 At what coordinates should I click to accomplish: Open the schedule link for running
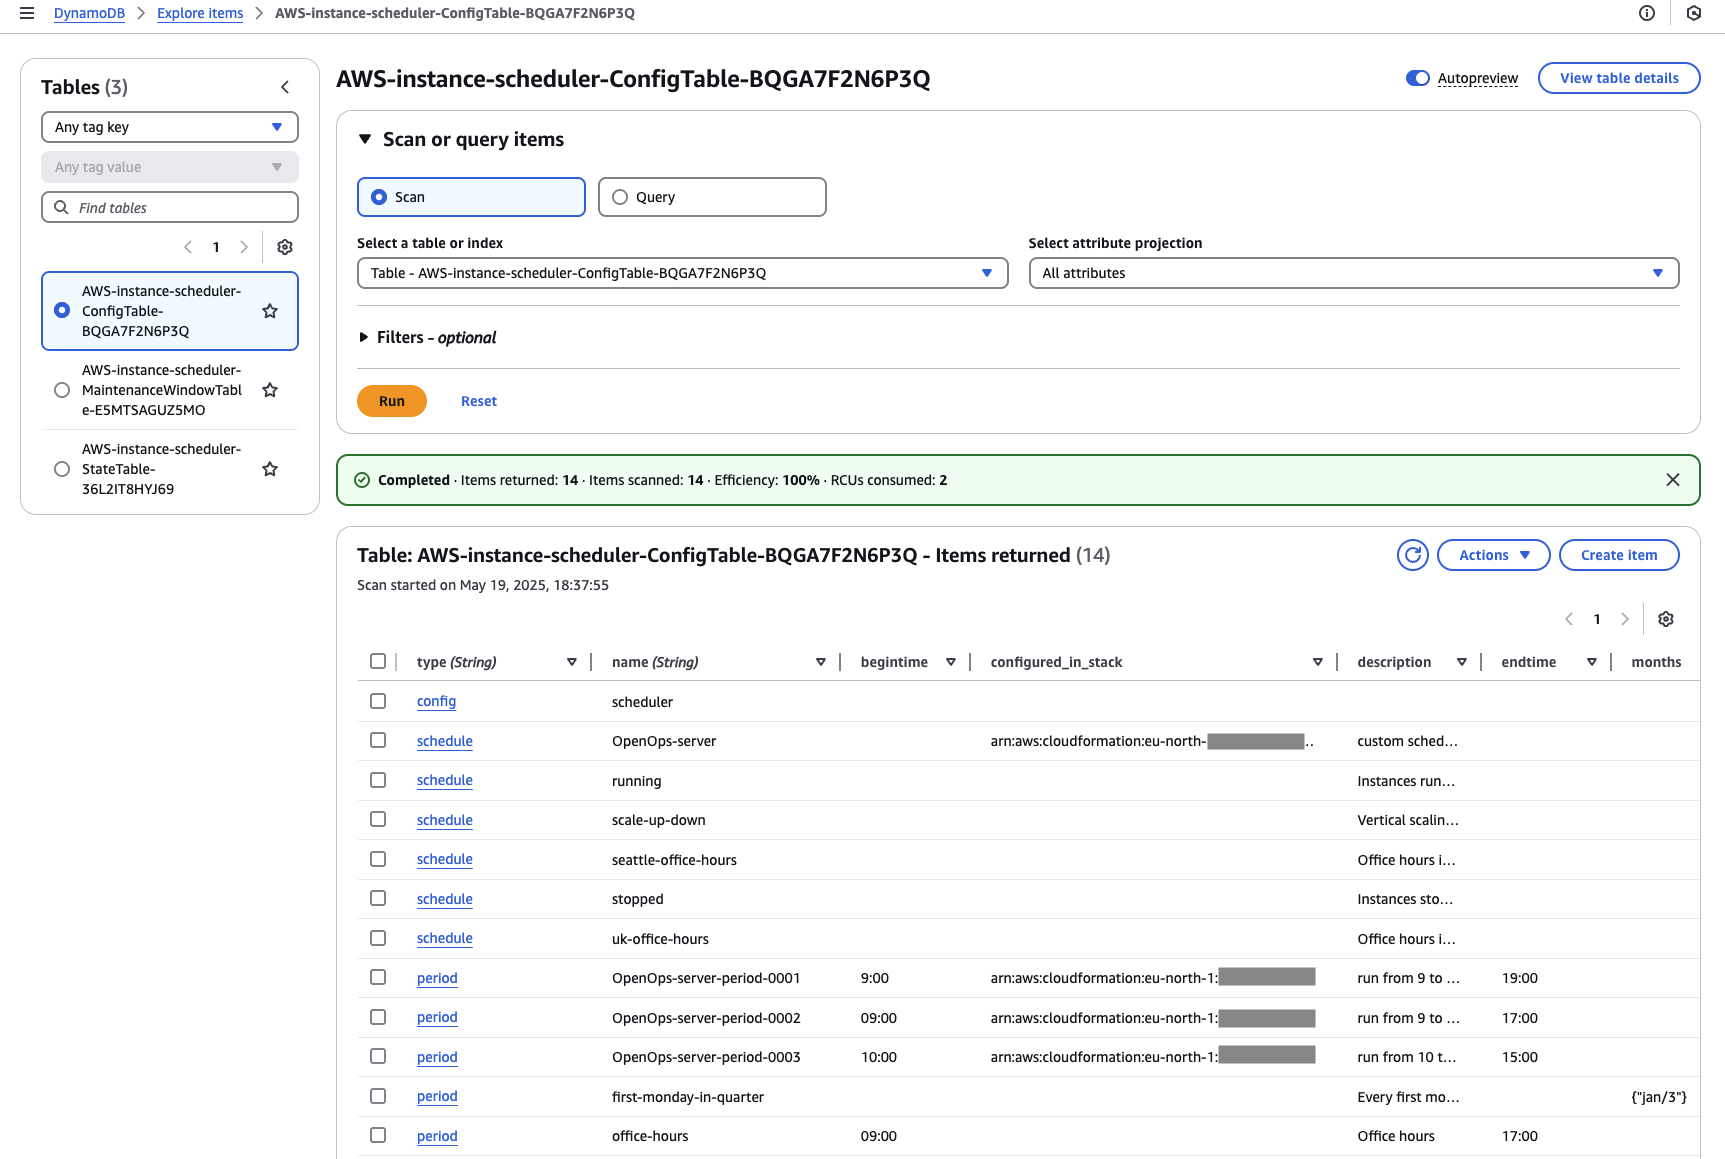click(445, 781)
